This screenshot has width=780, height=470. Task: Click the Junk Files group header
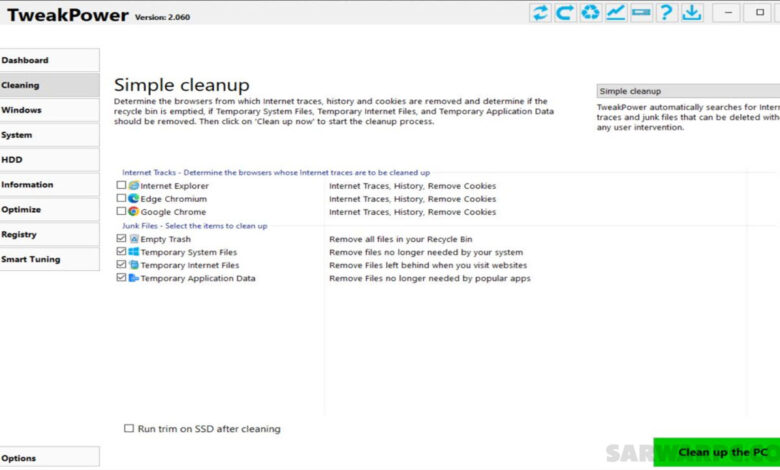[195, 225]
